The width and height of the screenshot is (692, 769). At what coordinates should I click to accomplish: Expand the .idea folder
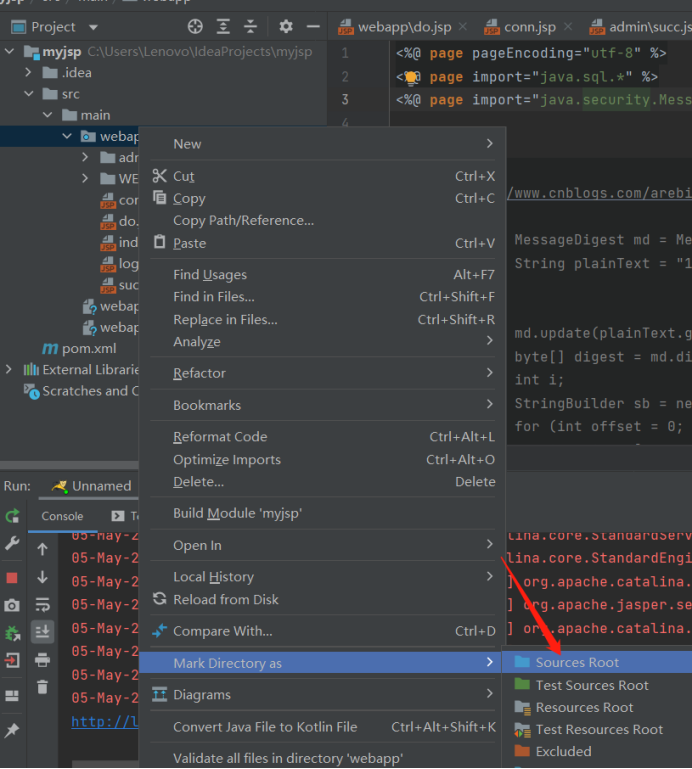(29, 72)
